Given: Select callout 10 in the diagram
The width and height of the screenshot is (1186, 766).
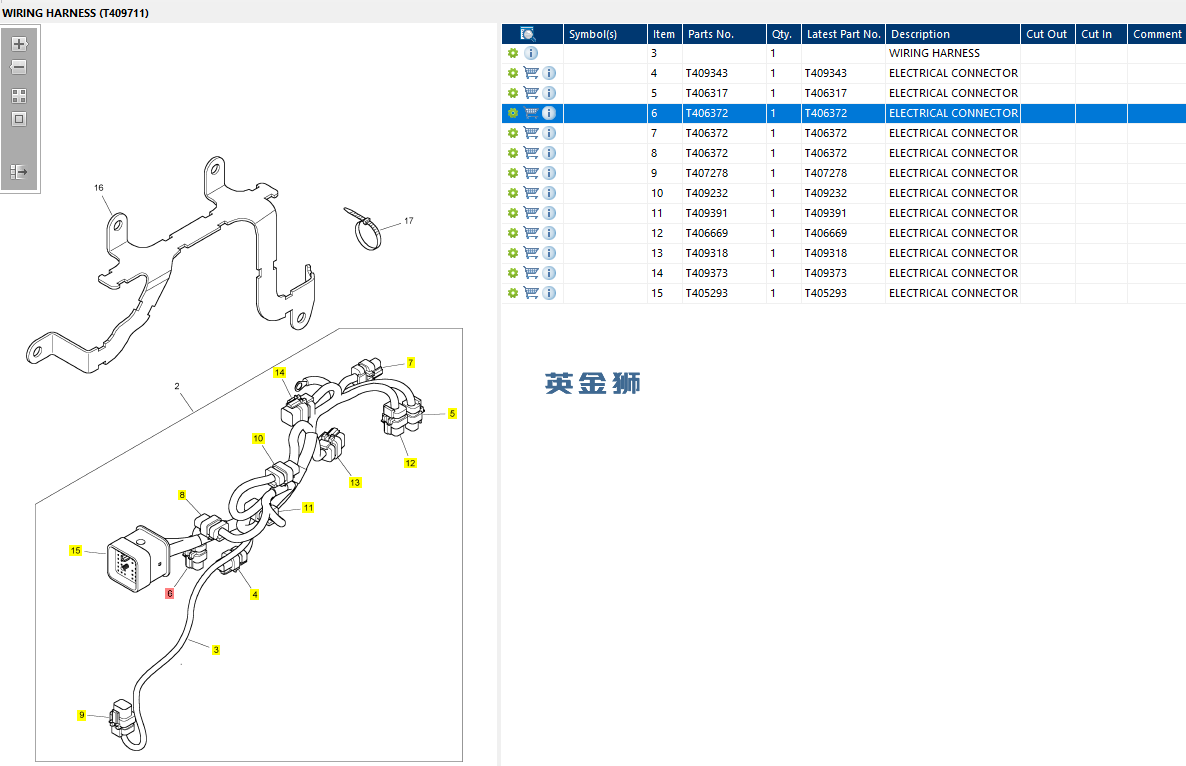Looking at the screenshot, I should [x=259, y=439].
